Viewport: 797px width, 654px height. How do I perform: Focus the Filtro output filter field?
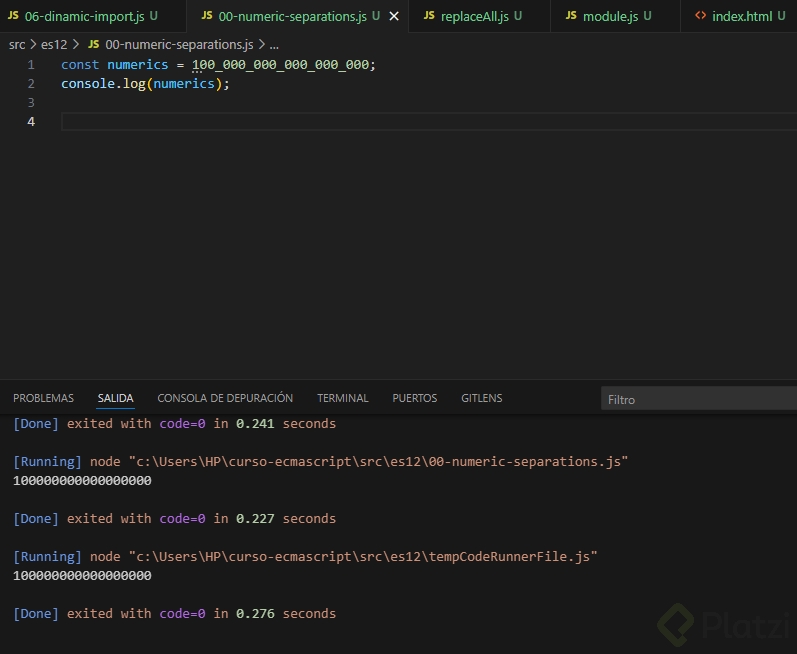pos(697,399)
